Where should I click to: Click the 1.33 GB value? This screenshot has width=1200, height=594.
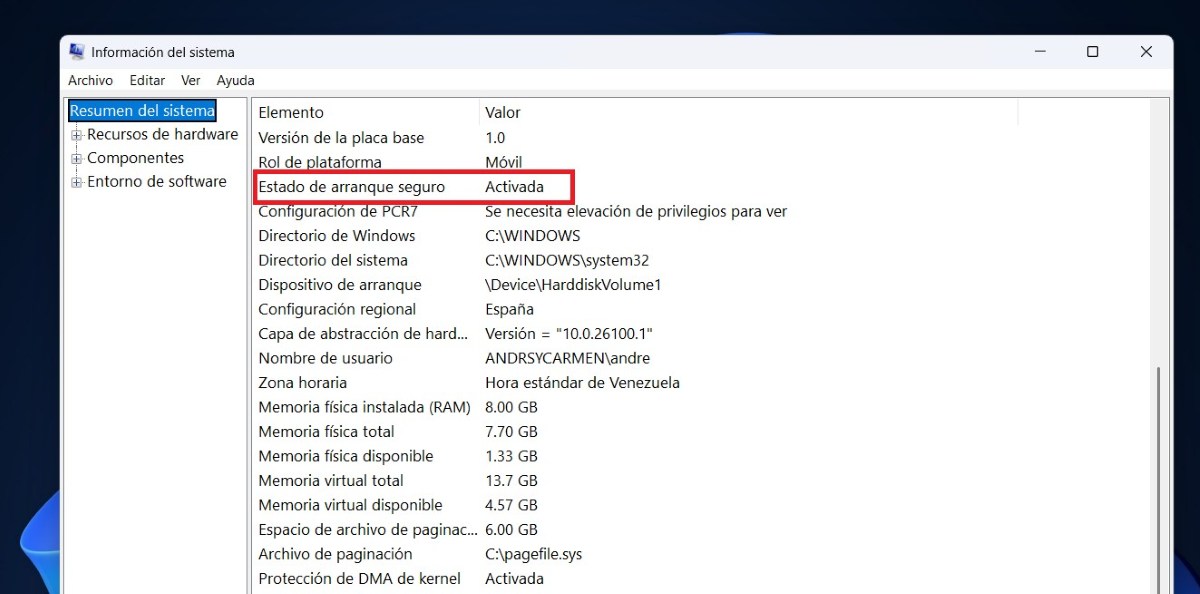[x=511, y=456]
